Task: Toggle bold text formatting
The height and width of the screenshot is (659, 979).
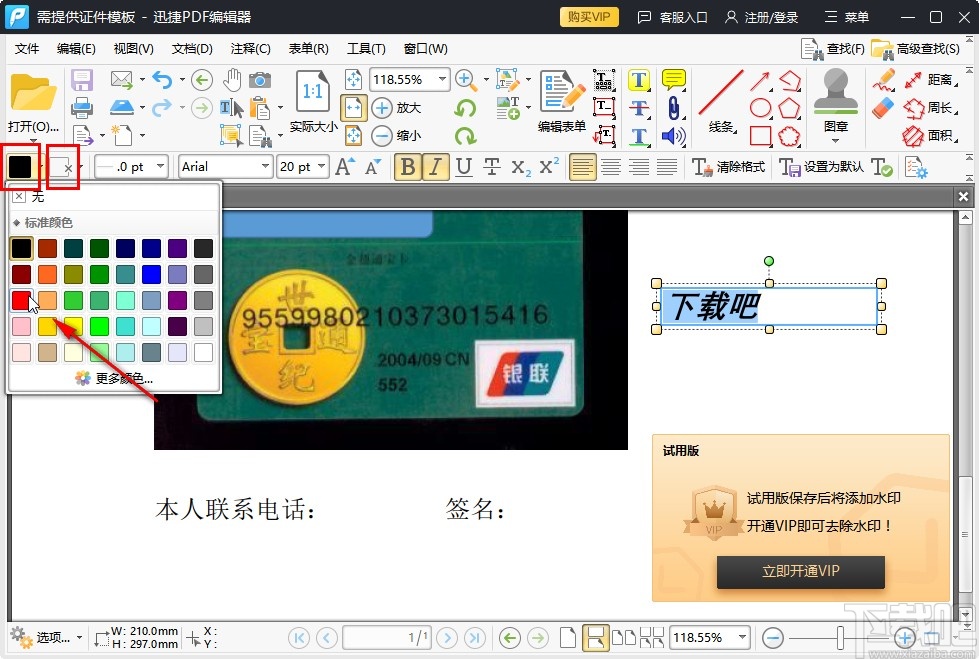Action: click(408, 167)
